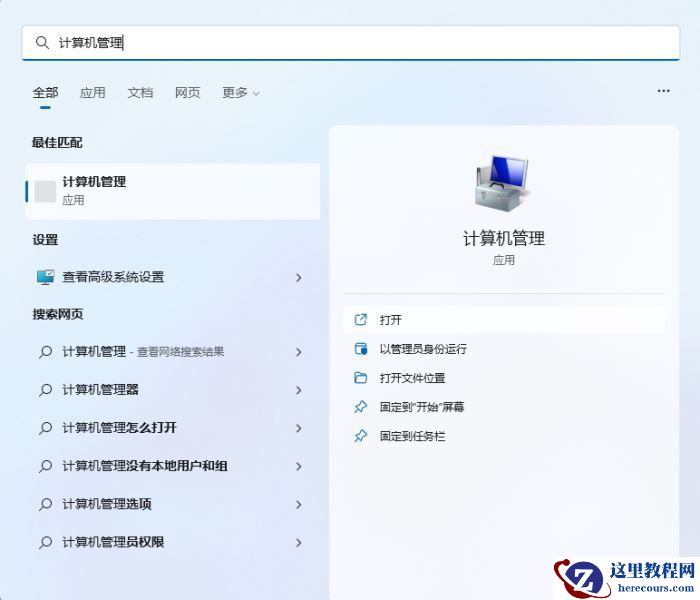700x600 pixels.
Task: Click the search box containing 计算机管理
Action: [350, 43]
